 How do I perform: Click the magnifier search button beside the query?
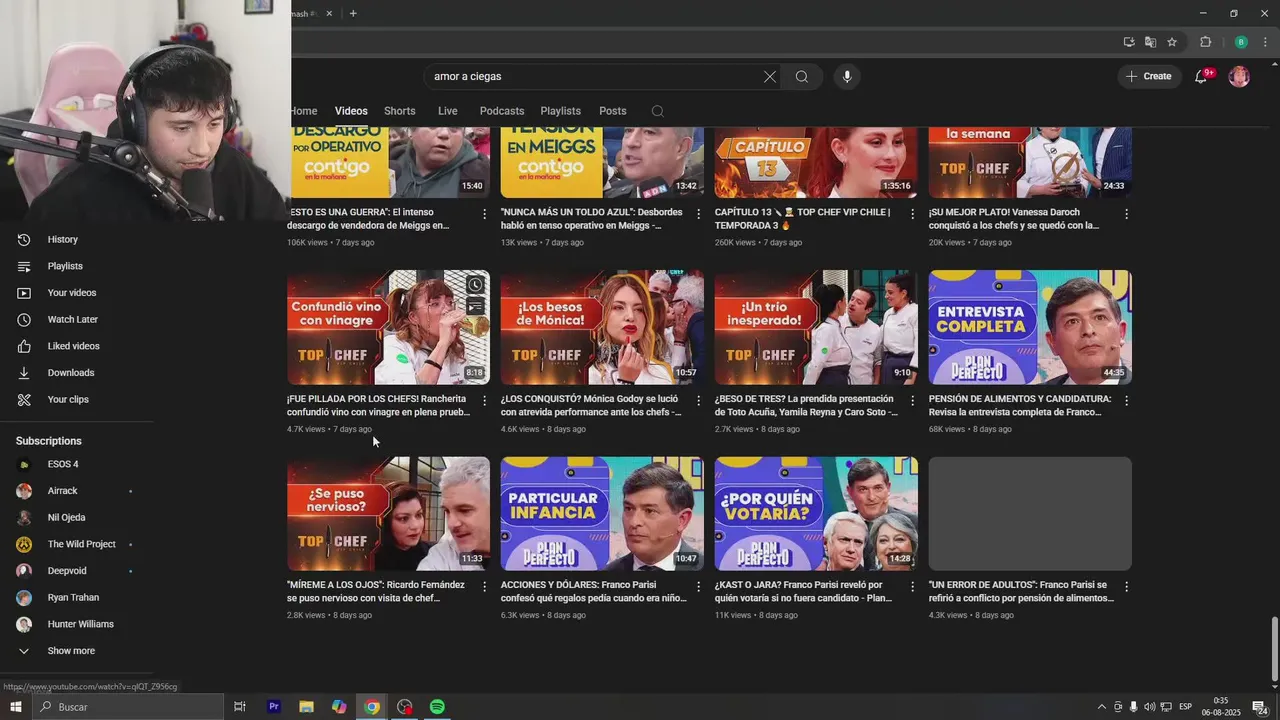tap(802, 77)
